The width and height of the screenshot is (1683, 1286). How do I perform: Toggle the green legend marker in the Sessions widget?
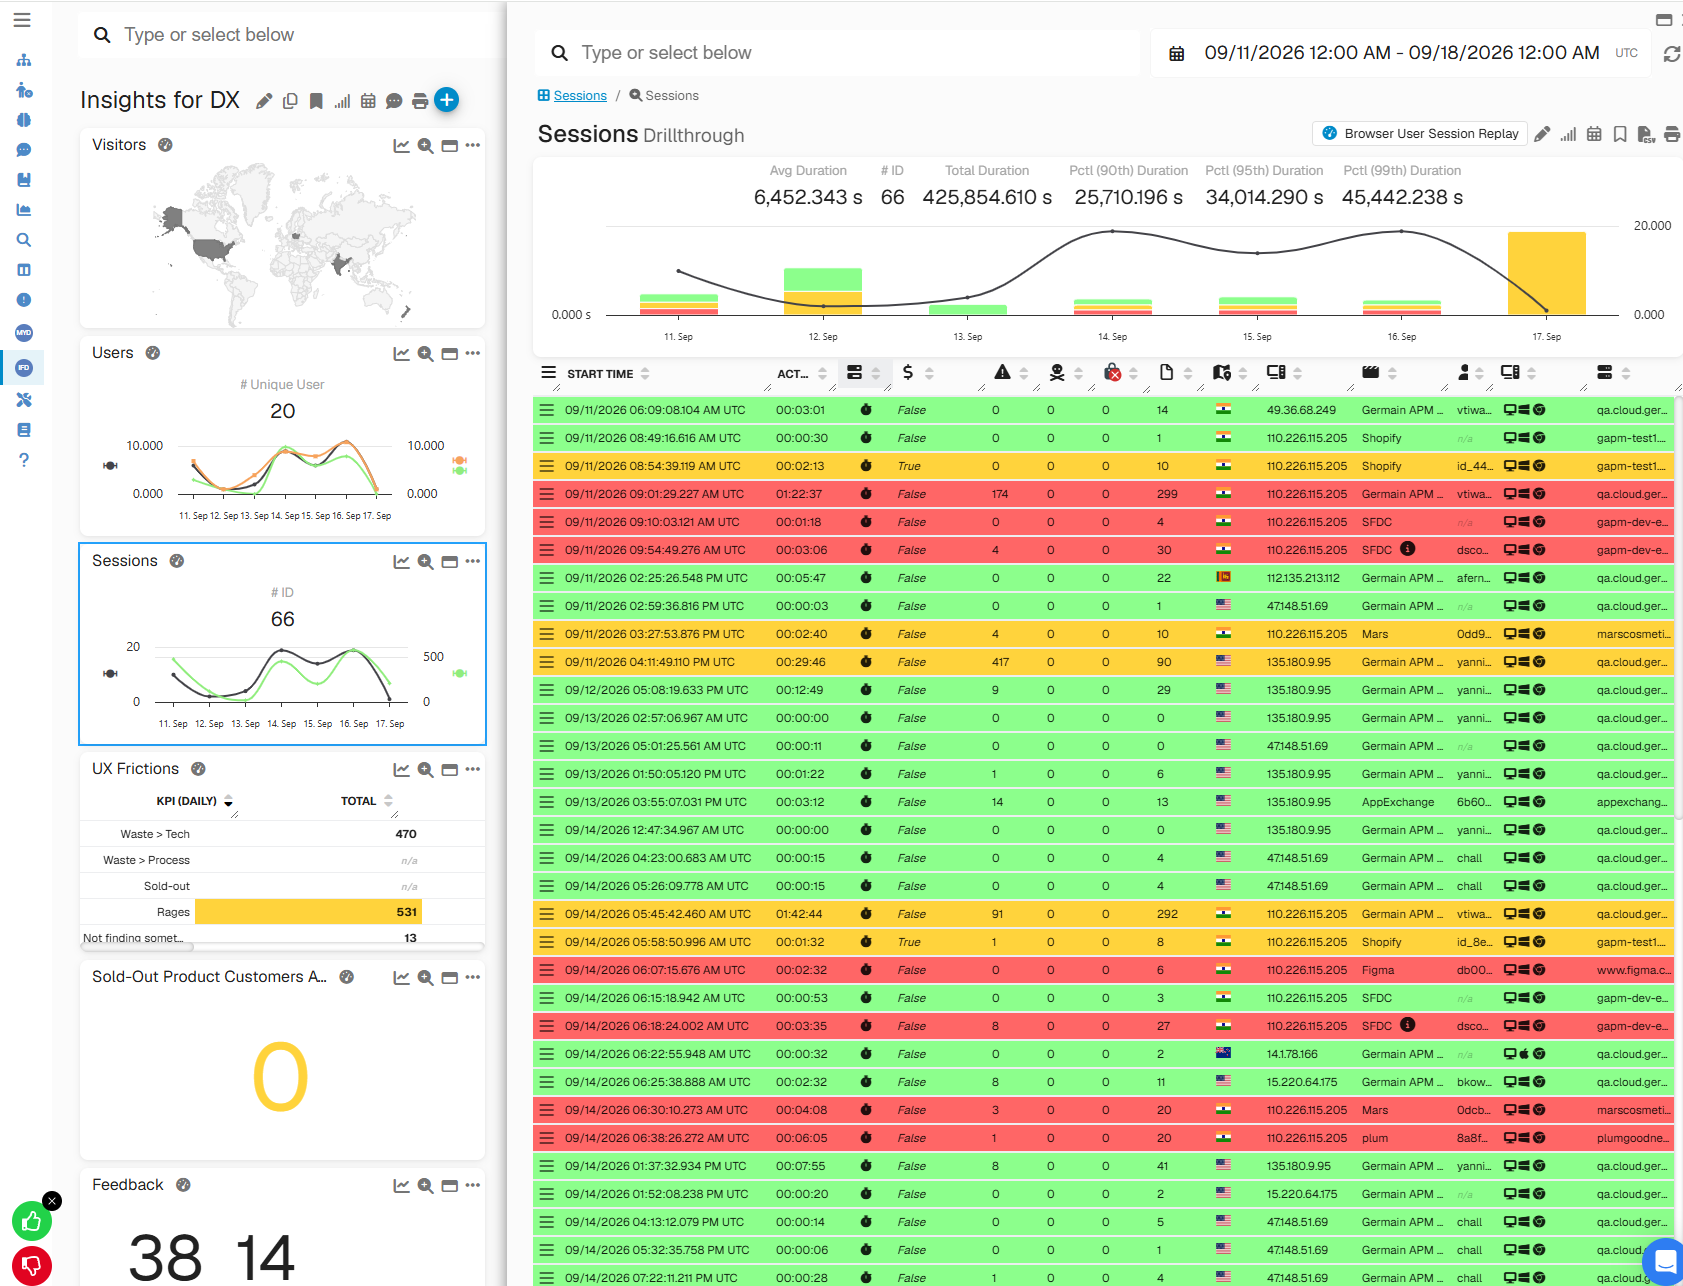(459, 673)
